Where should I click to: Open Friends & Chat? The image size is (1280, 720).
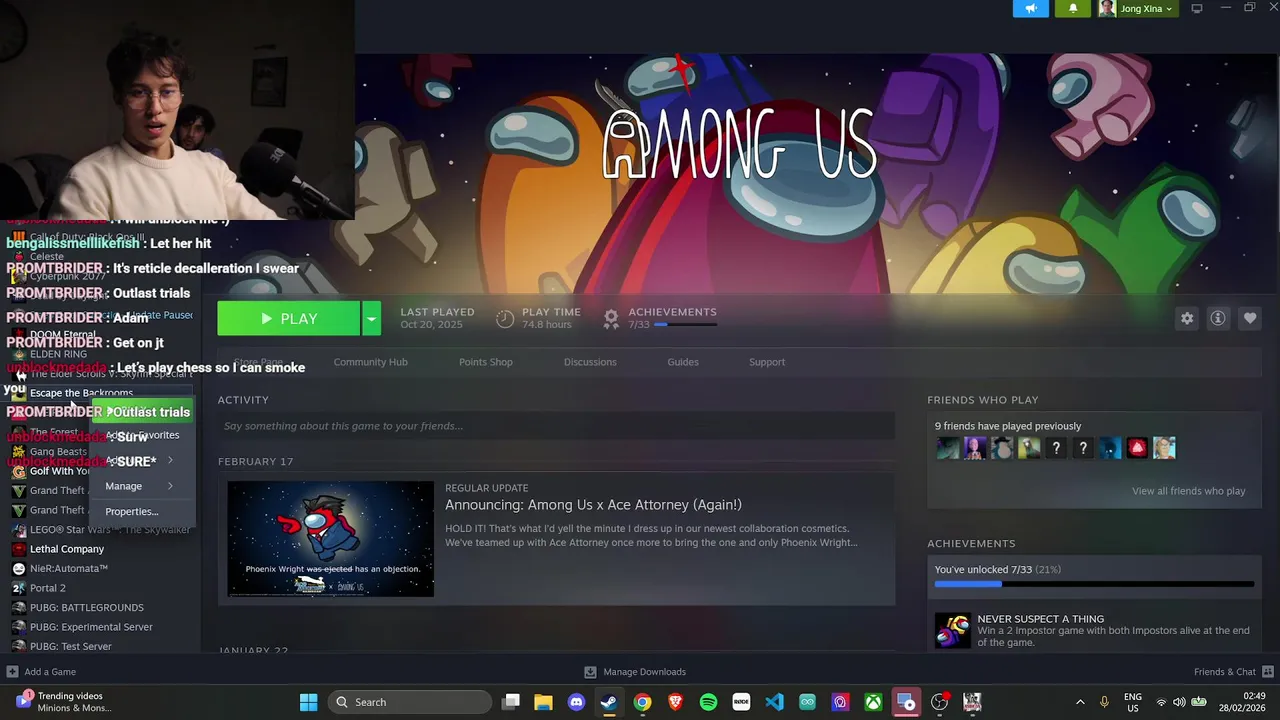(1234, 672)
